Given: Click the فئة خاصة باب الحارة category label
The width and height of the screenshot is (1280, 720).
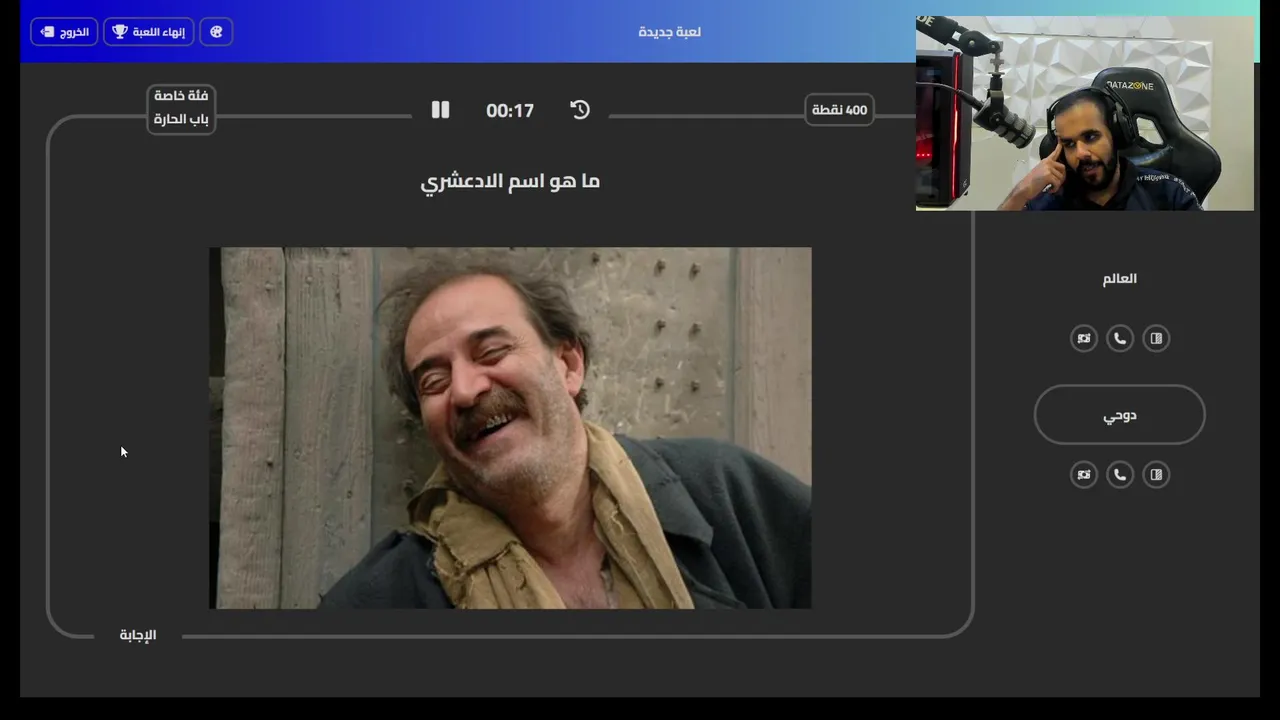Looking at the screenshot, I should 181,109.
